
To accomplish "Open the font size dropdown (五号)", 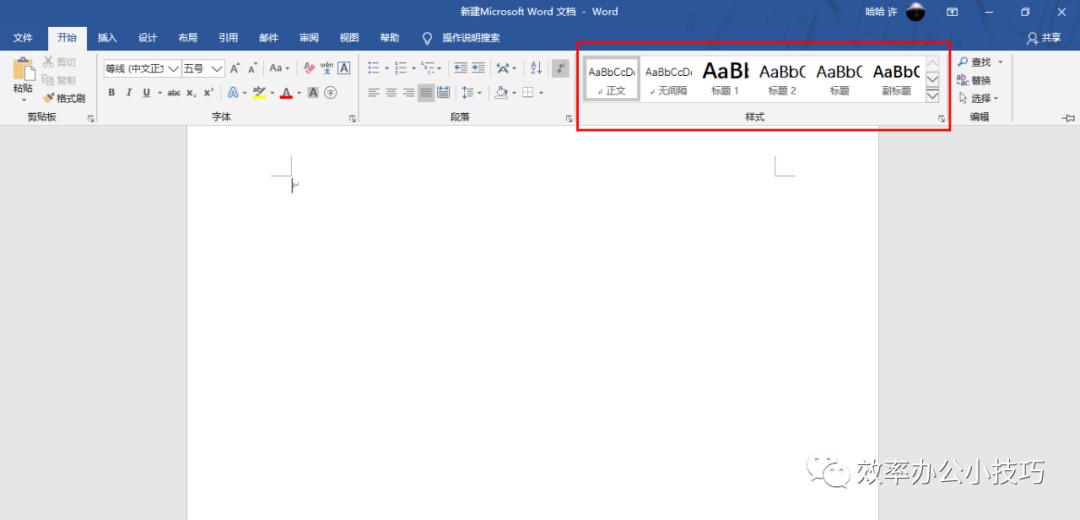I will point(217,69).
